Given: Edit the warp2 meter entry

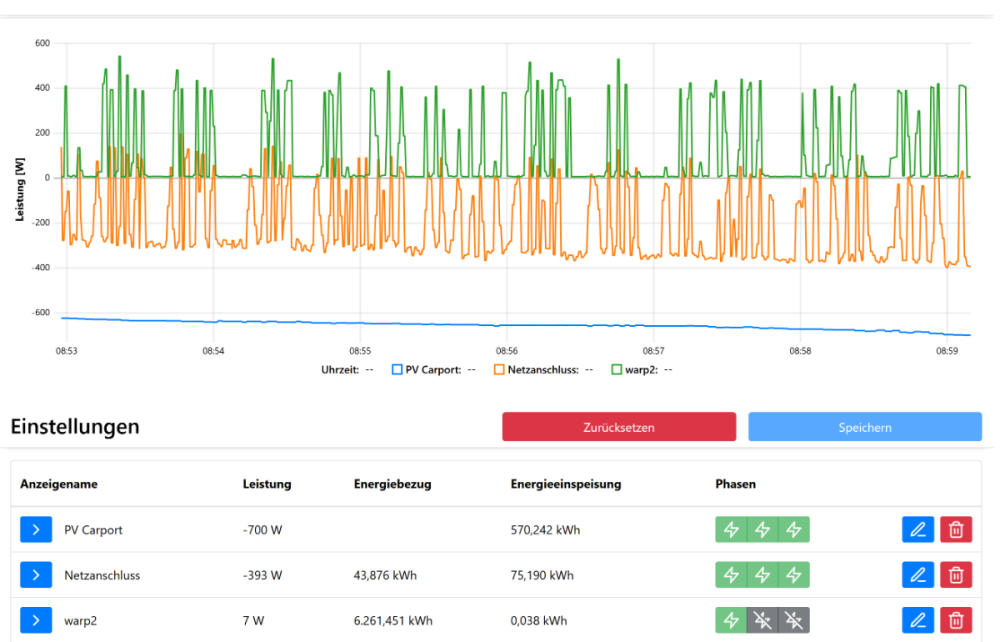Looking at the screenshot, I should point(918,620).
